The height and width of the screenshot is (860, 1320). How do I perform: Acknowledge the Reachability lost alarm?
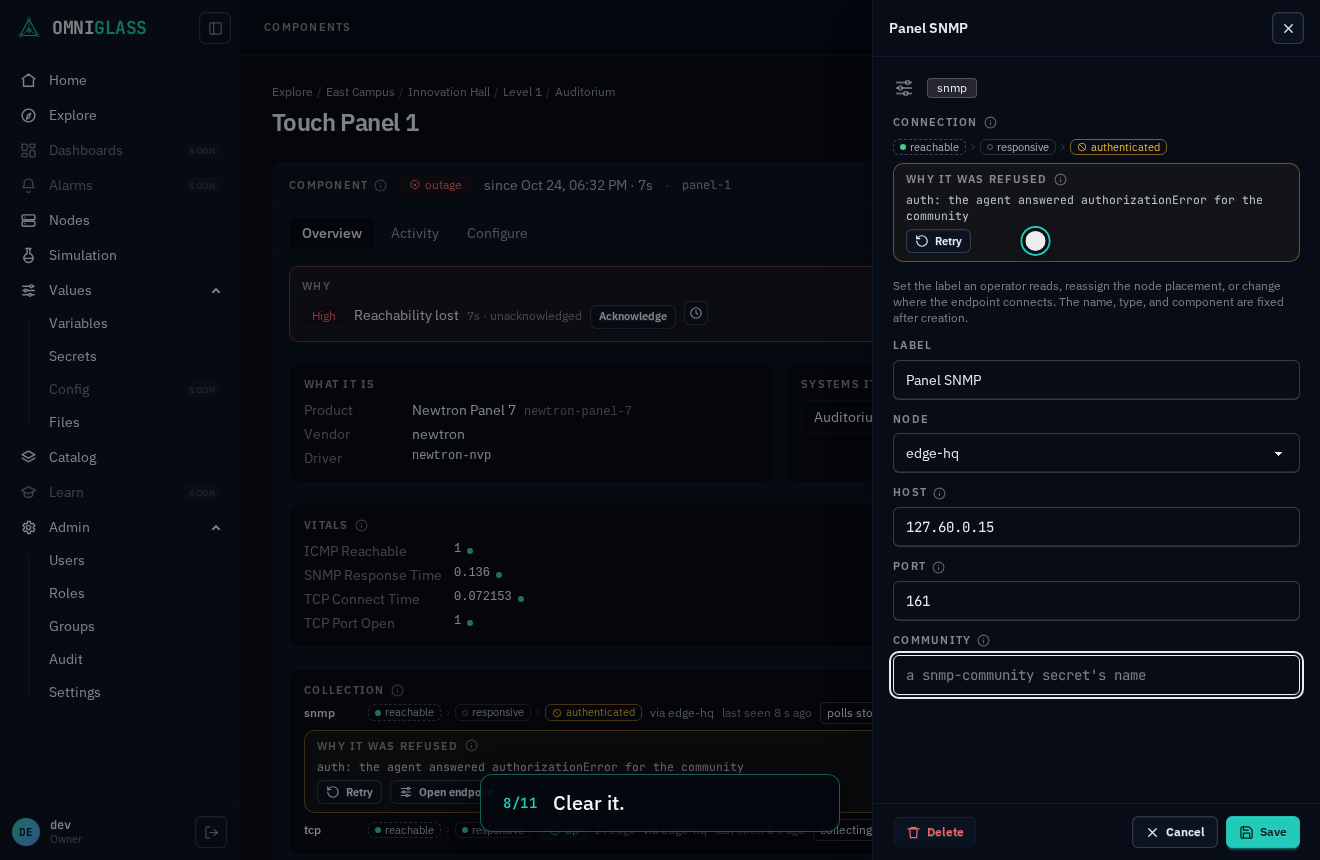pyautogui.click(x=633, y=316)
